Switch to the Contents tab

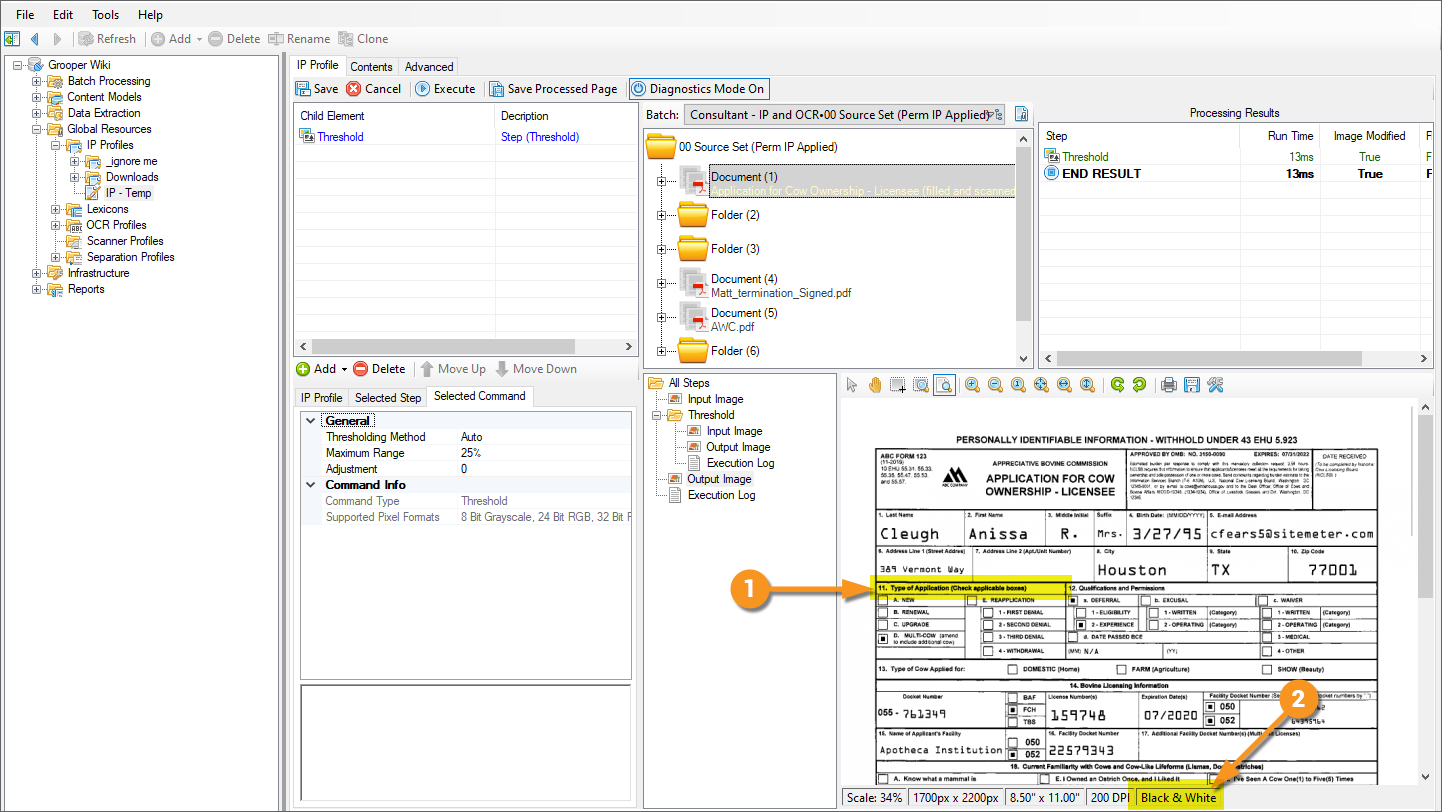click(x=371, y=67)
